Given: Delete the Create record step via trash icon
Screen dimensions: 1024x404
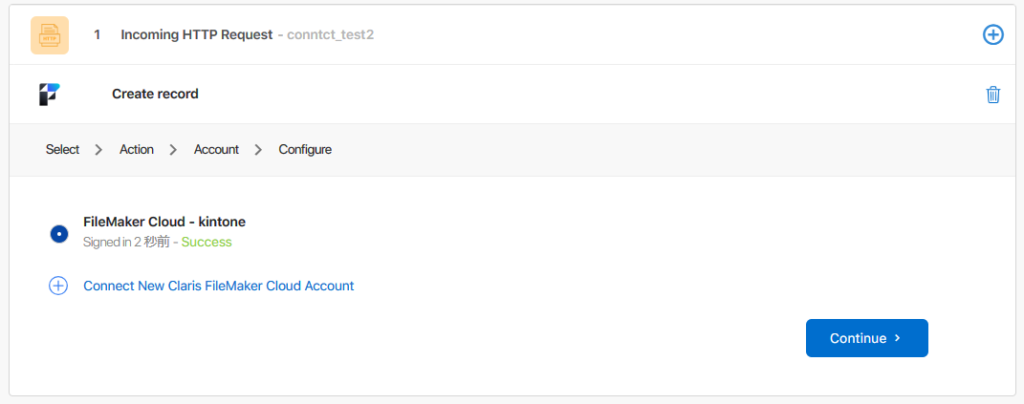Looking at the screenshot, I should point(993,94).
